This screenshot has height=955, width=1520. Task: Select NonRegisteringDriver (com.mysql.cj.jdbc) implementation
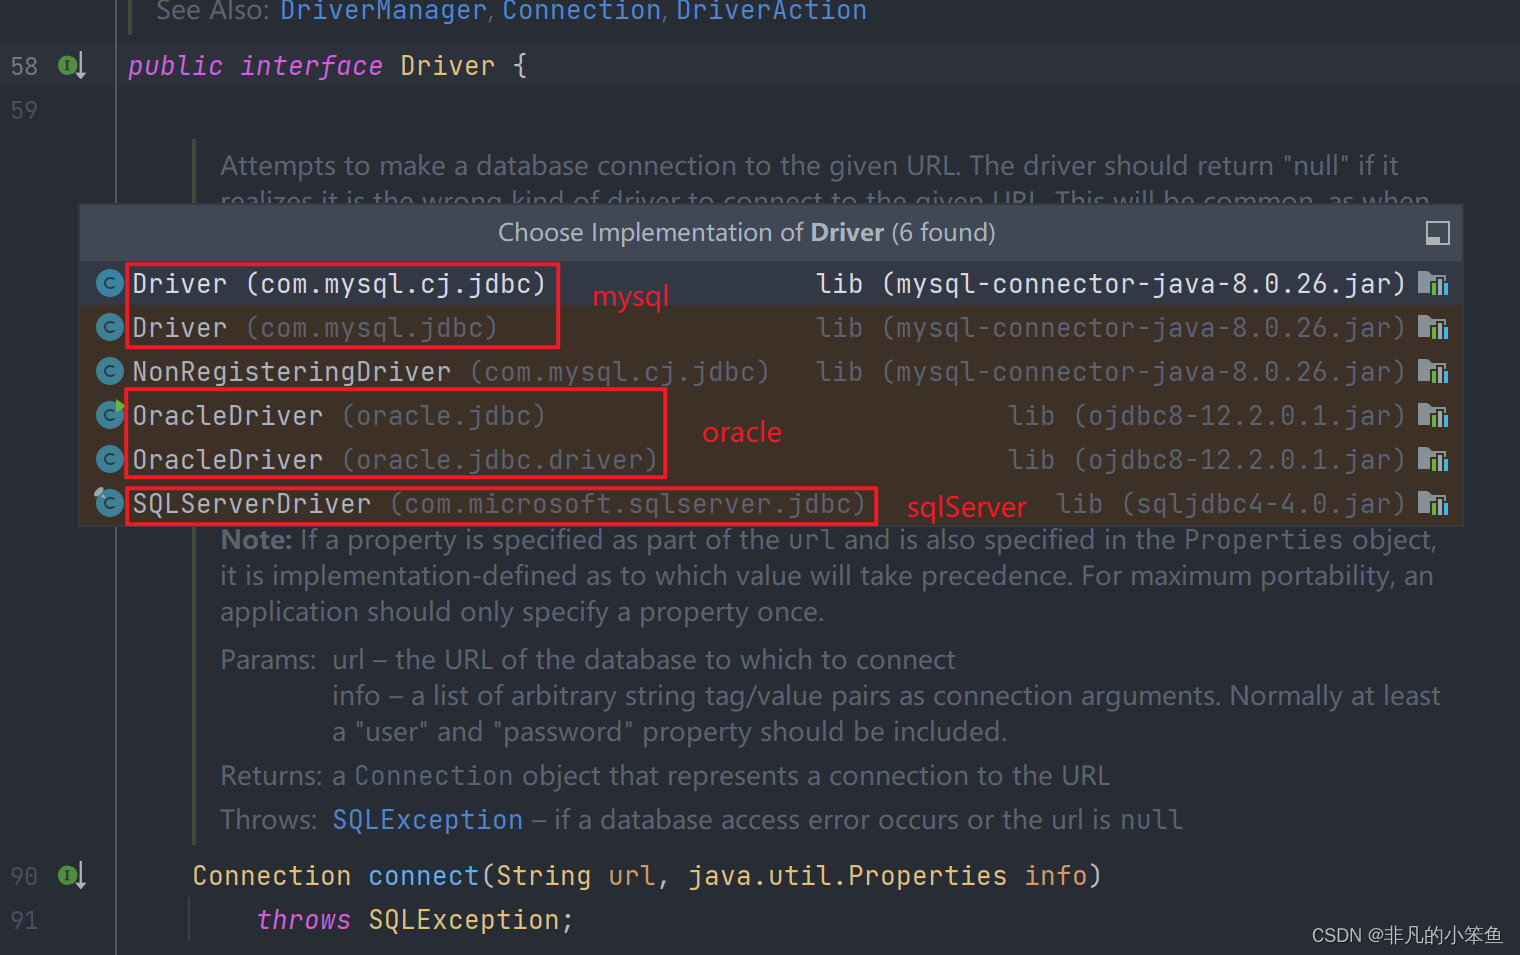coord(770,372)
